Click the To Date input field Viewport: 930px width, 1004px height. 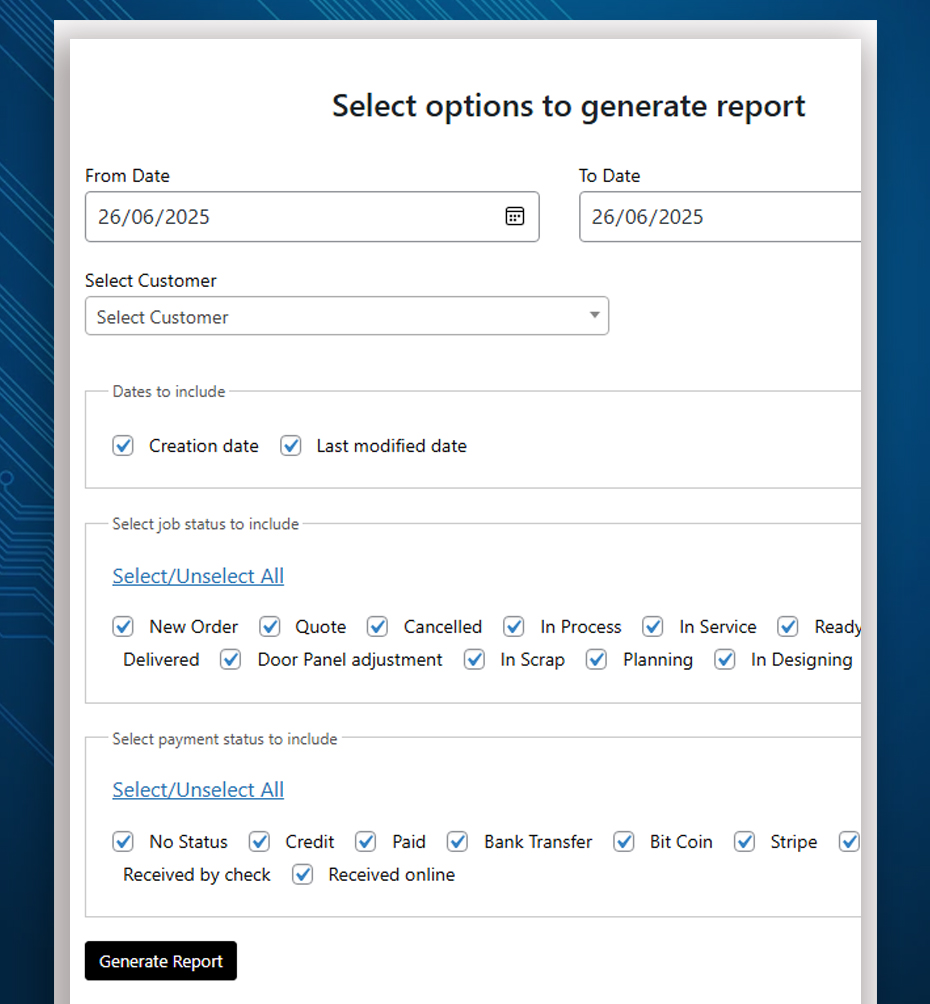(720, 216)
